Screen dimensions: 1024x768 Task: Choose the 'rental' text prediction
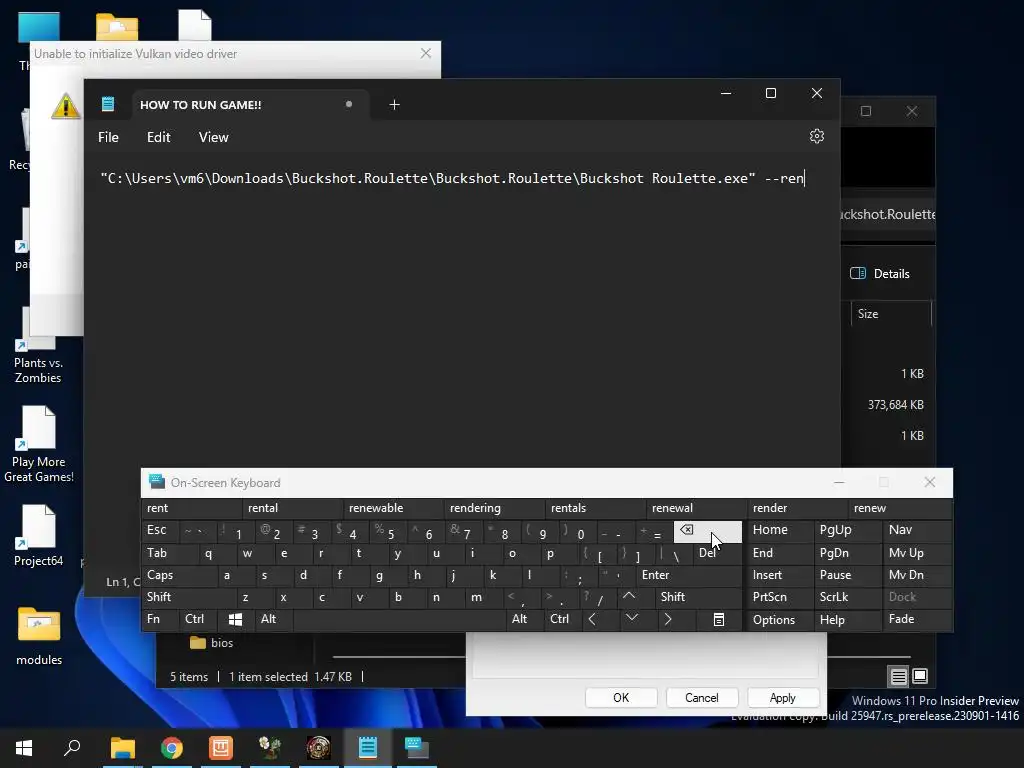[x=292, y=508]
